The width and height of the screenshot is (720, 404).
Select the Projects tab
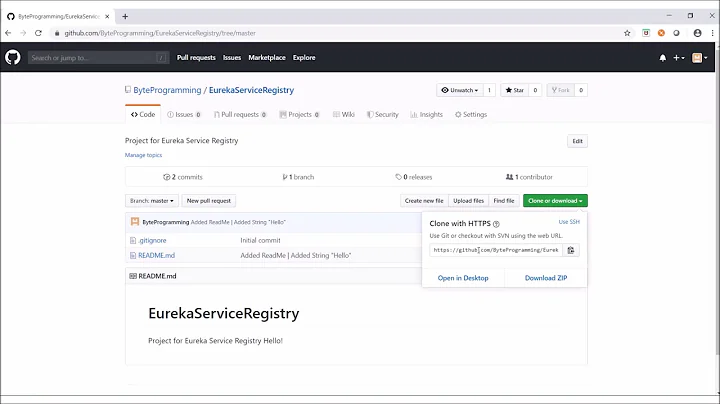299,114
